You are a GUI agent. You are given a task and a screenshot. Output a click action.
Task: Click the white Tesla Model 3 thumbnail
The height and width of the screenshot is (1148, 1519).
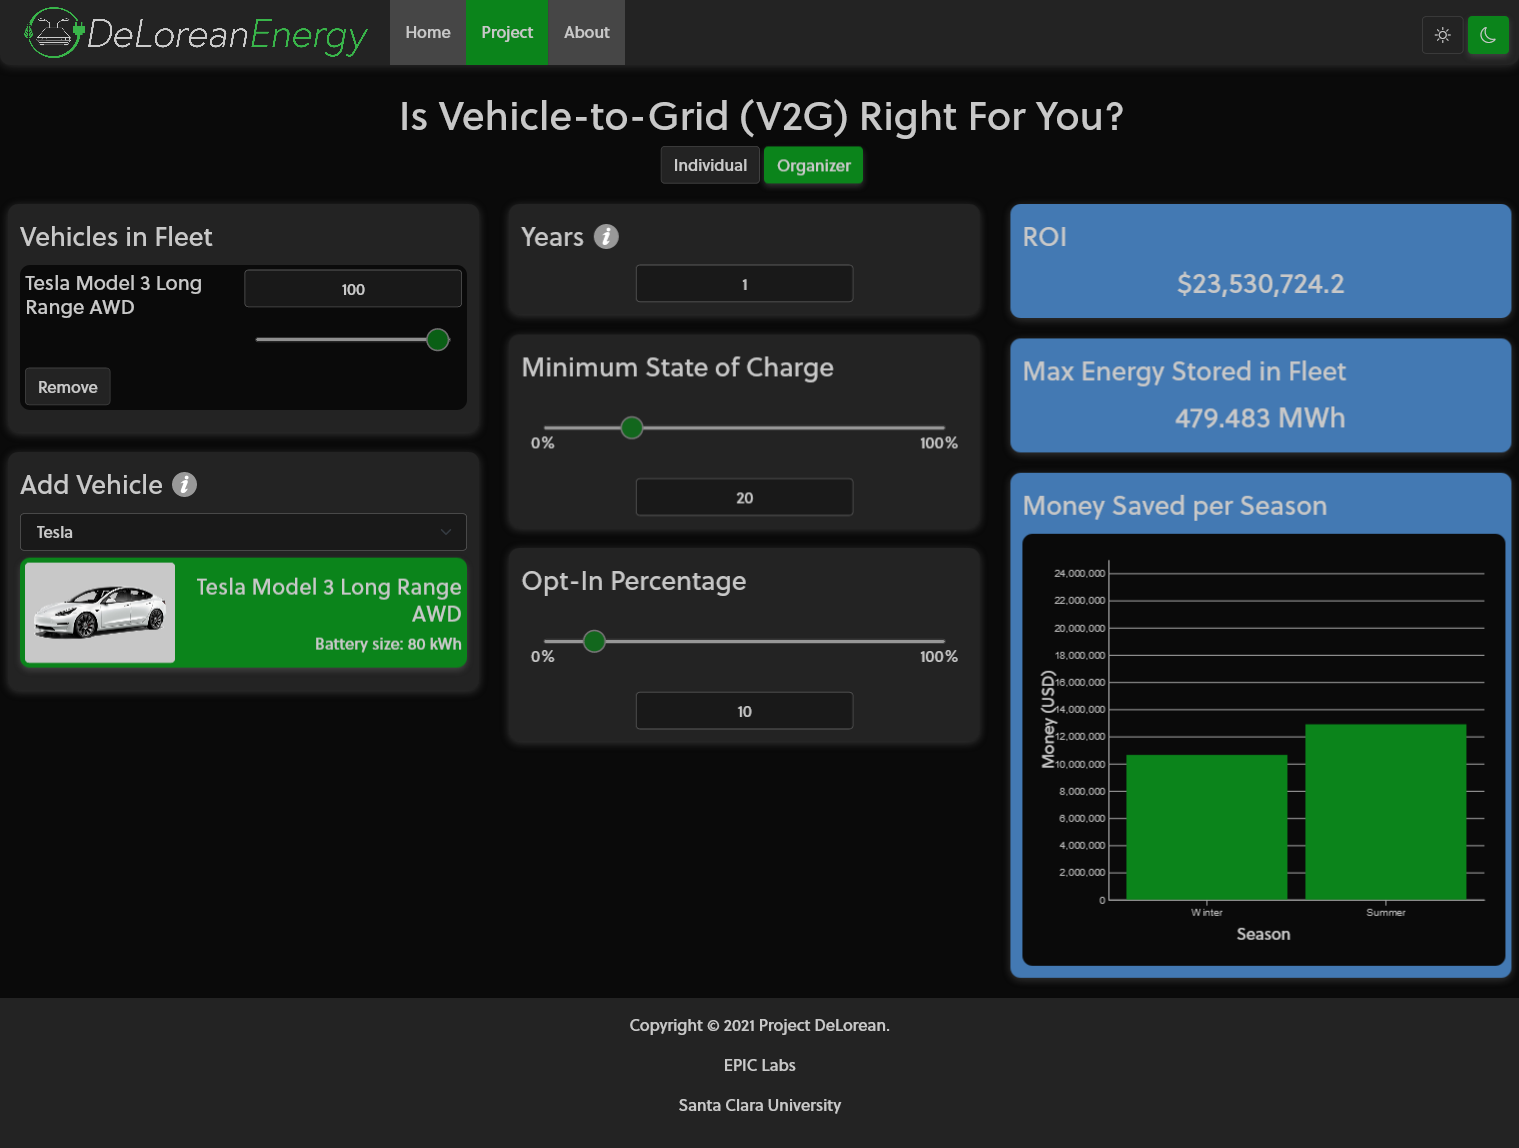[x=100, y=613]
